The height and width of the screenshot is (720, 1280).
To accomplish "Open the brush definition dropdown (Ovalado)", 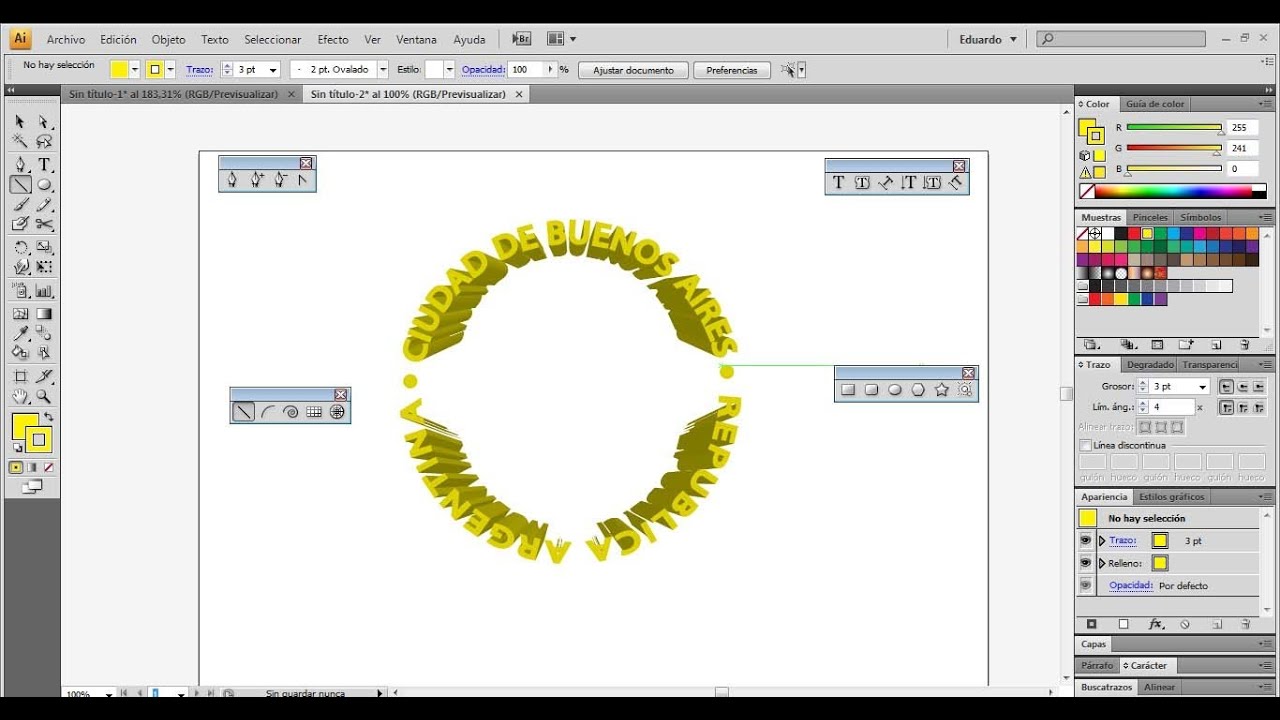I will (x=383, y=70).
